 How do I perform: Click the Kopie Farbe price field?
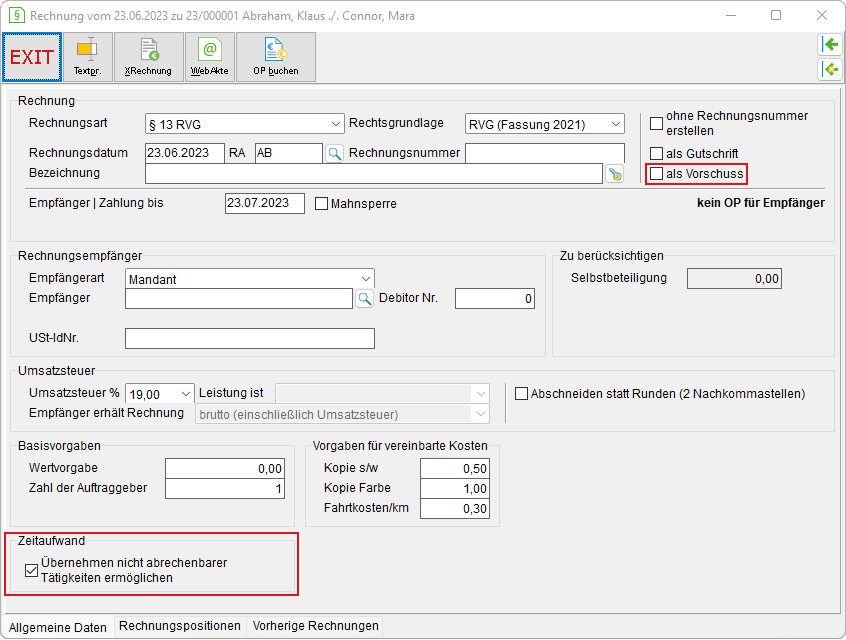[455, 488]
